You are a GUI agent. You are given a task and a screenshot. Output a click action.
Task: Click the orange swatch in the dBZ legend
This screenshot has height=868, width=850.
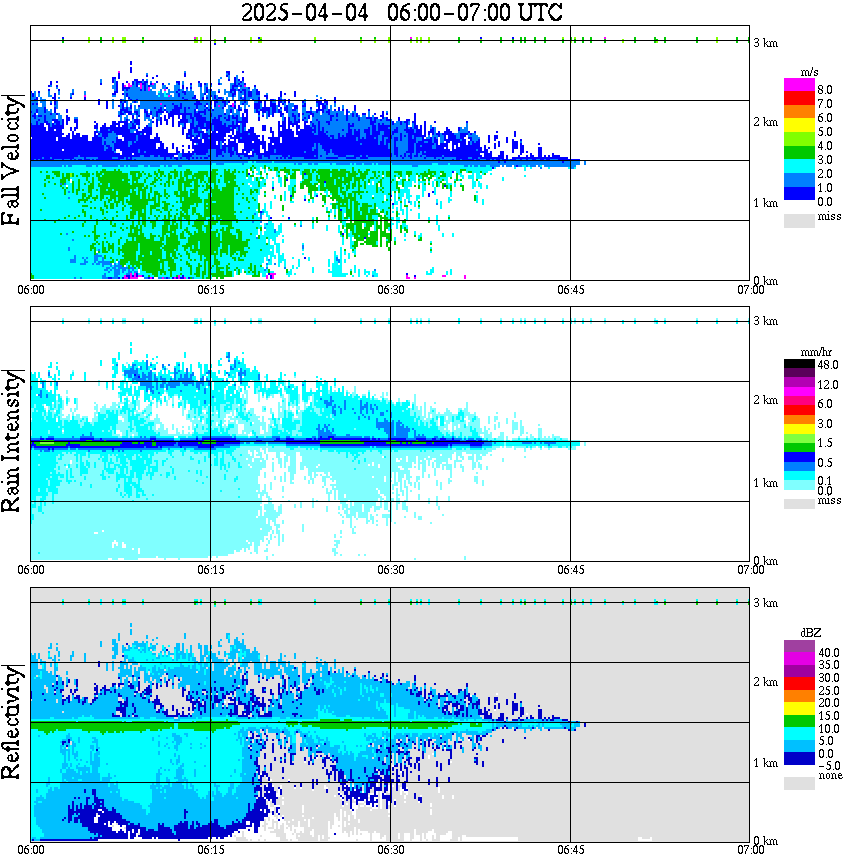pyautogui.click(x=799, y=696)
